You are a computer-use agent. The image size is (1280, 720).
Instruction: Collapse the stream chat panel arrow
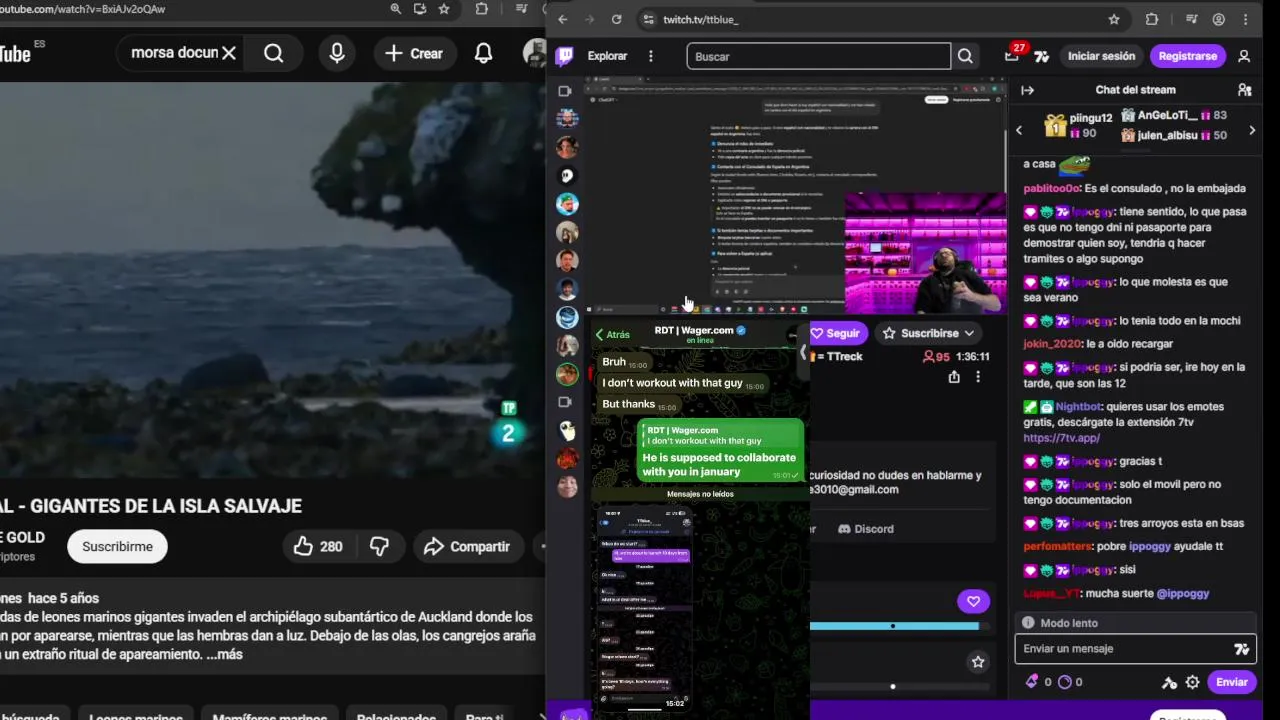click(x=1027, y=90)
